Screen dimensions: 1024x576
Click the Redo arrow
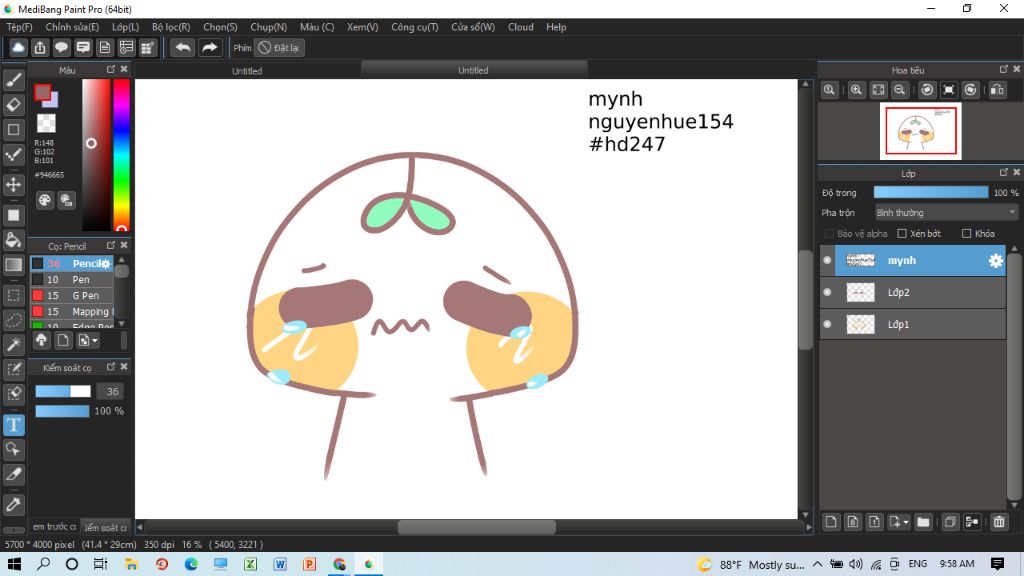coord(210,48)
